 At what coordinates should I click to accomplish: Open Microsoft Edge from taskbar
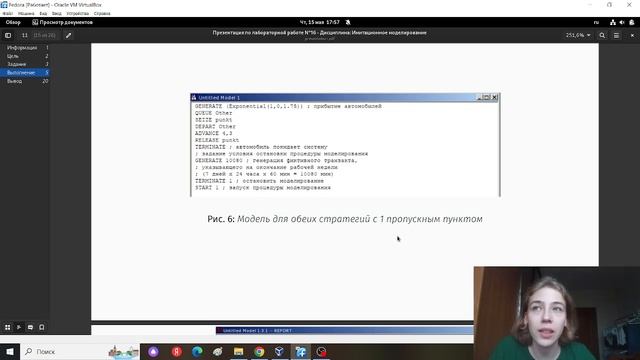[197, 351]
